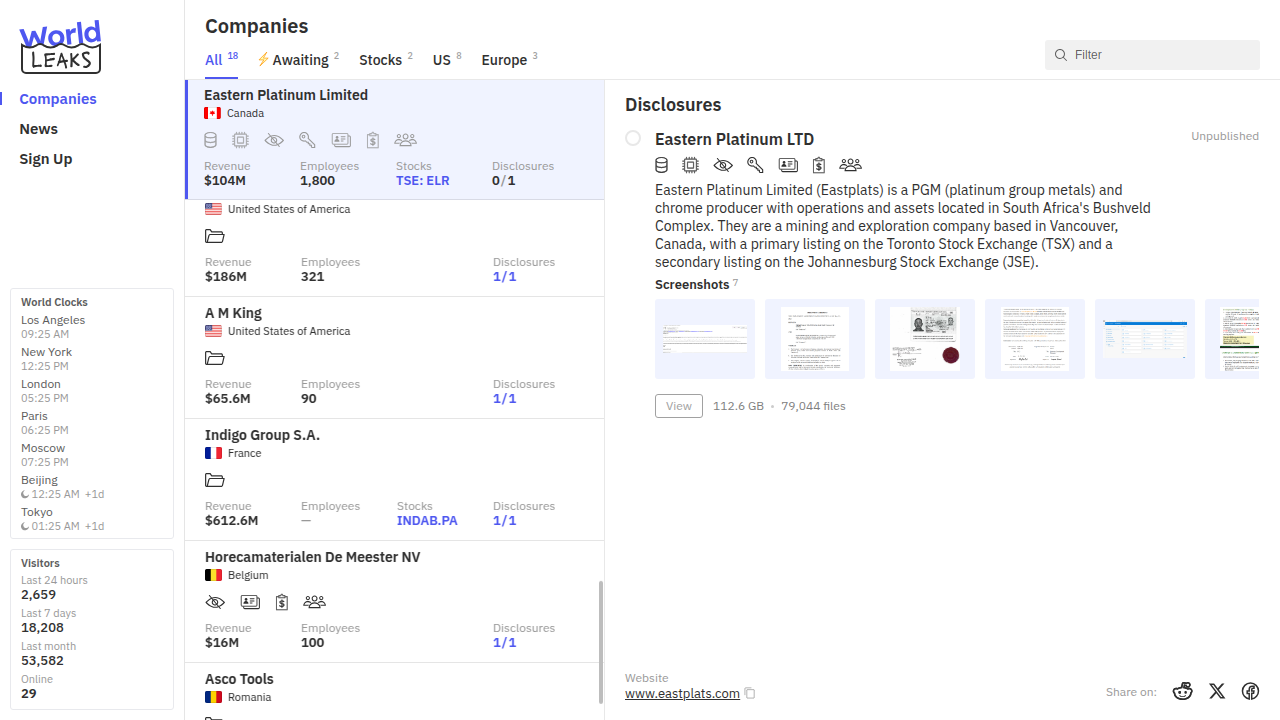Open INDAB.PA stock link
This screenshot has width=1280, height=720.
coord(427,521)
